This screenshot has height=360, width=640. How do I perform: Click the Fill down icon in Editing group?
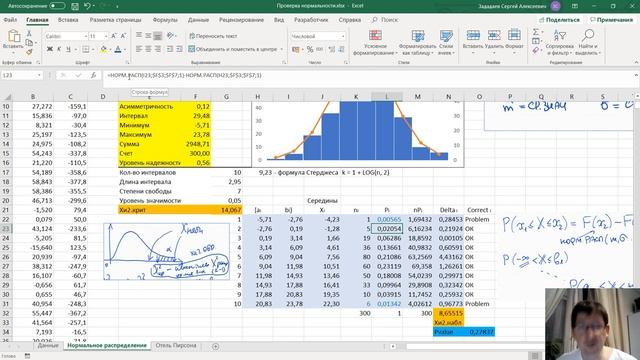click(536, 41)
